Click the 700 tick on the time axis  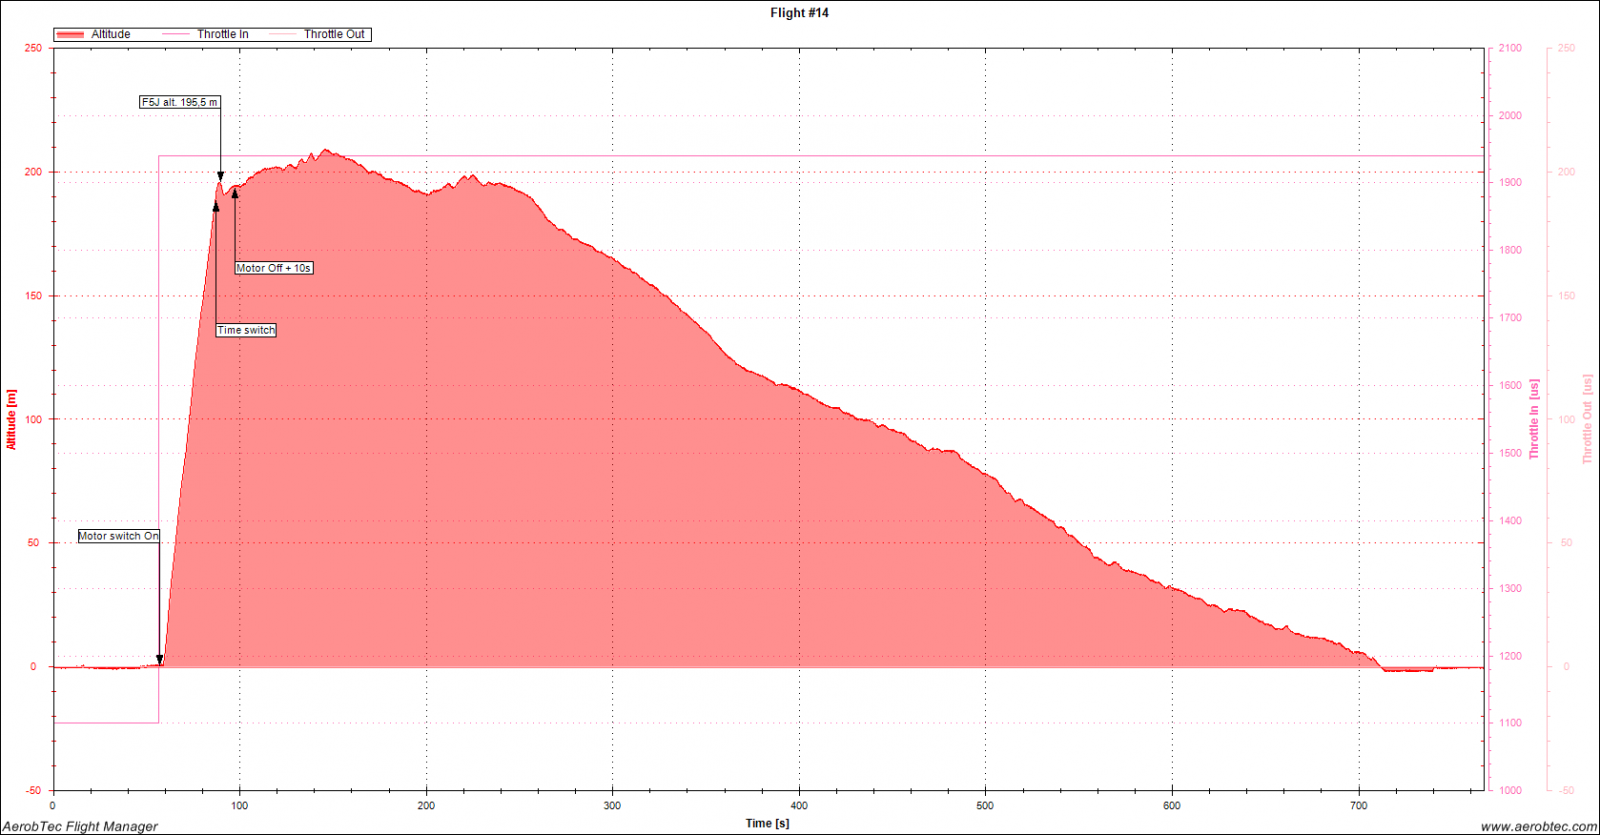(1358, 805)
